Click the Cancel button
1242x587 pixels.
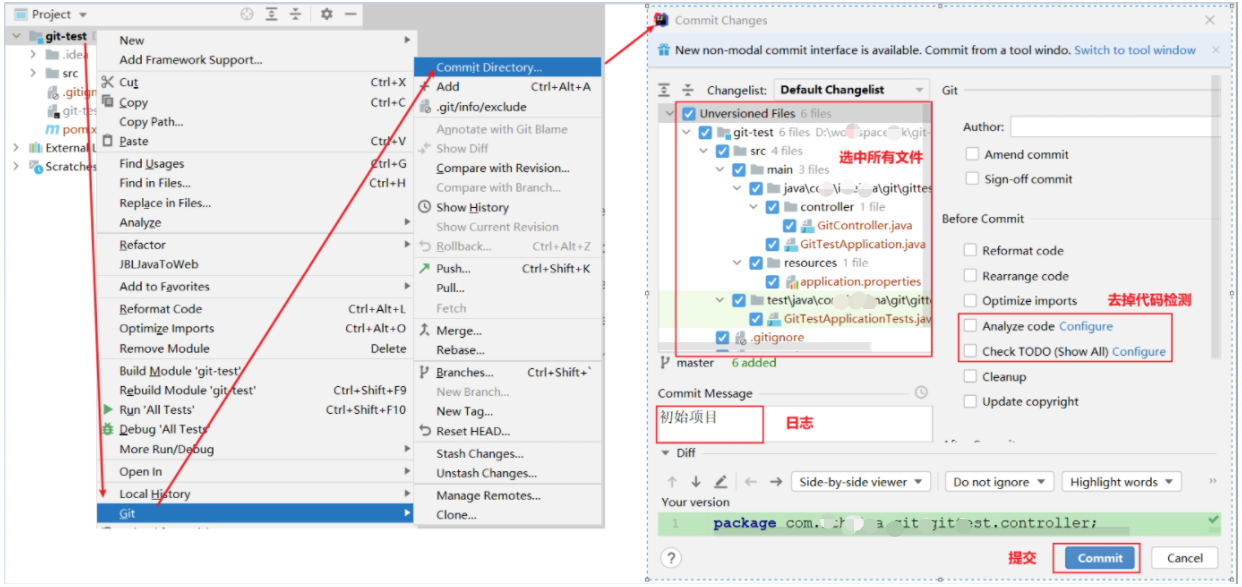[1185, 558]
